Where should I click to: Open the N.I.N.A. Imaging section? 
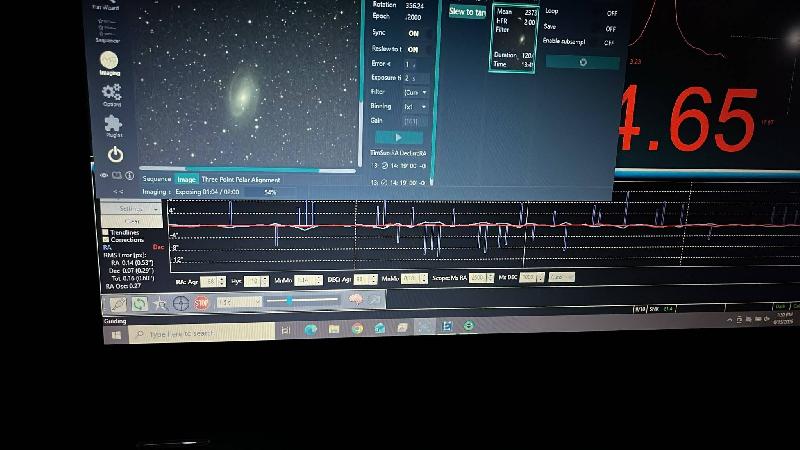109,64
